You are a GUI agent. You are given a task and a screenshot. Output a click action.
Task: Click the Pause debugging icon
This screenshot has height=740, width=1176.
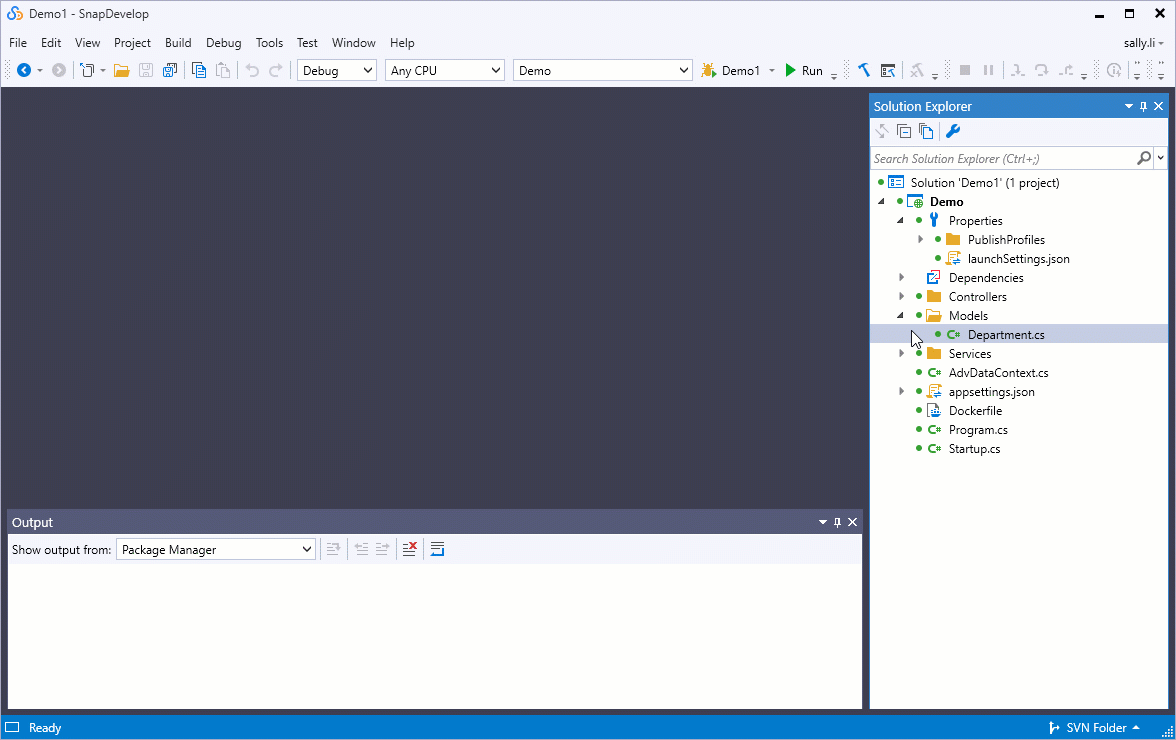988,70
